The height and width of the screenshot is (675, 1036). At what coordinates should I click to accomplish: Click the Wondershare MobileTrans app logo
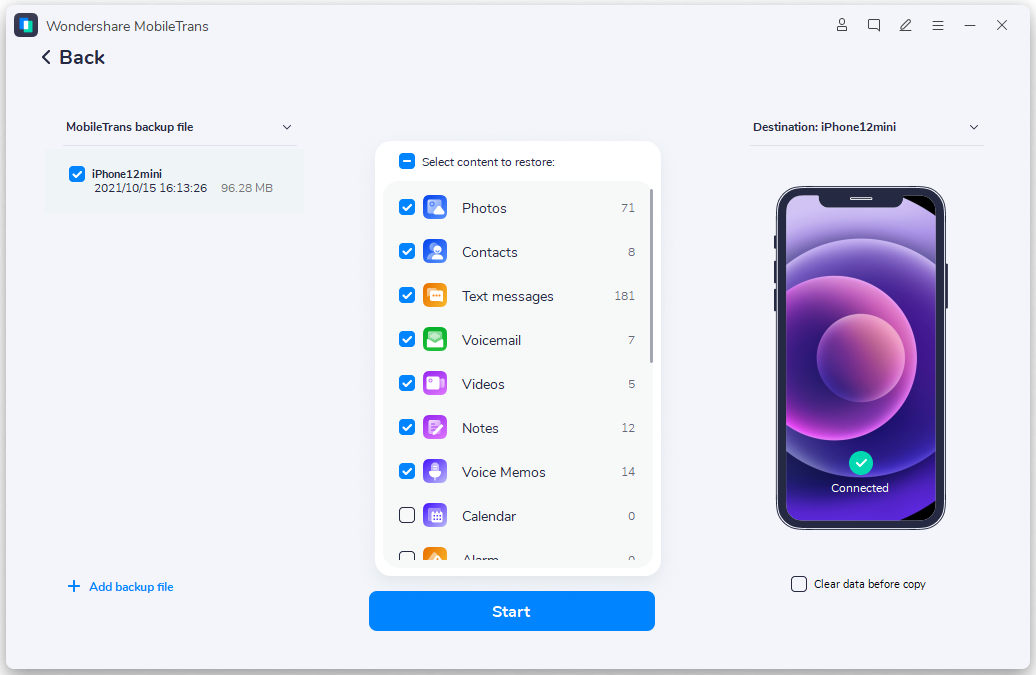[26, 26]
